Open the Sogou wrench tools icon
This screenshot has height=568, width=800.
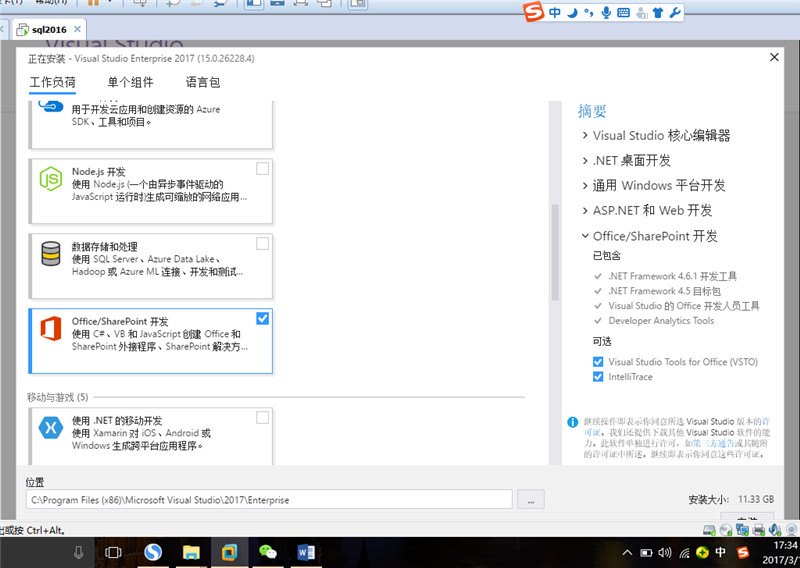pos(675,12)
